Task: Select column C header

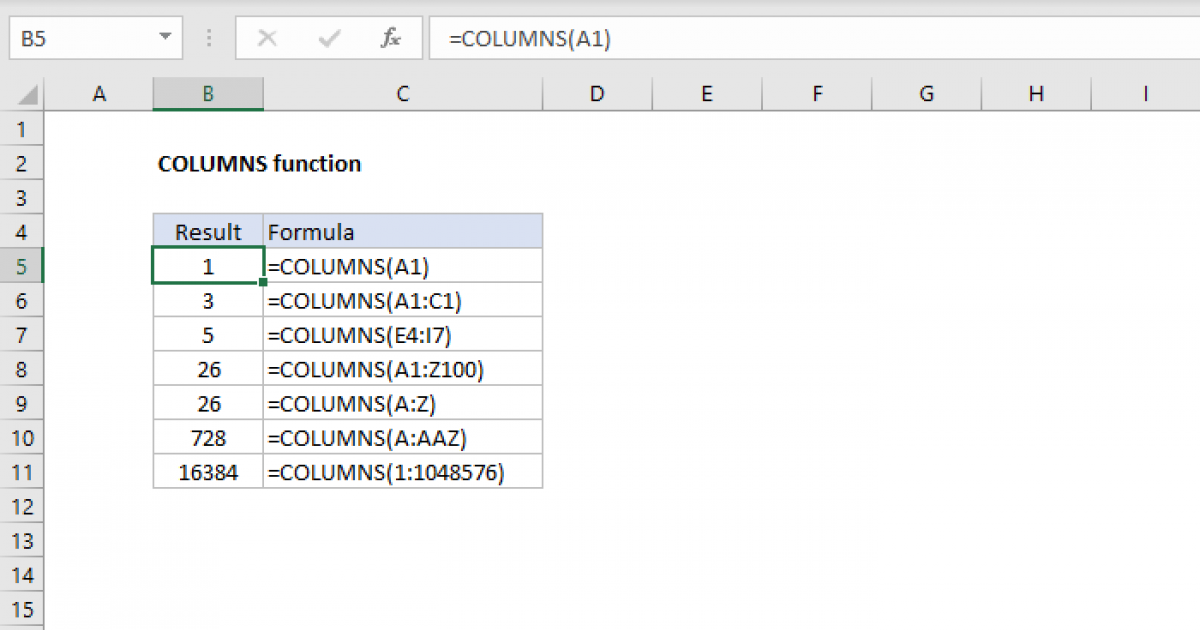Action: 402,94
